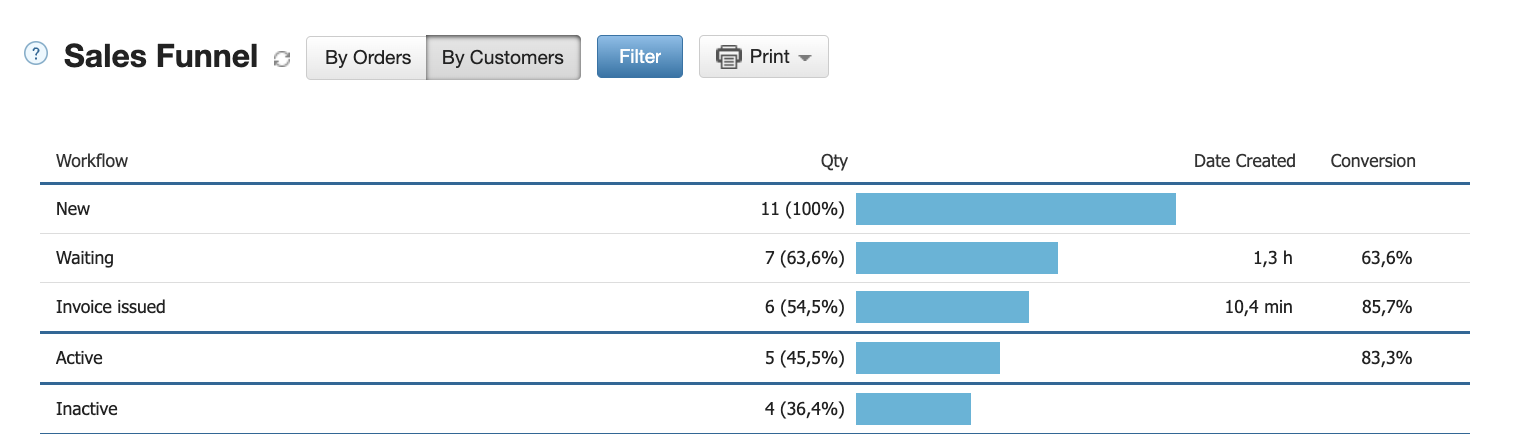Screen dimensions: 1518x448
Task: Refresh the Sales Funnel report
Action: [x=282, y=59]
